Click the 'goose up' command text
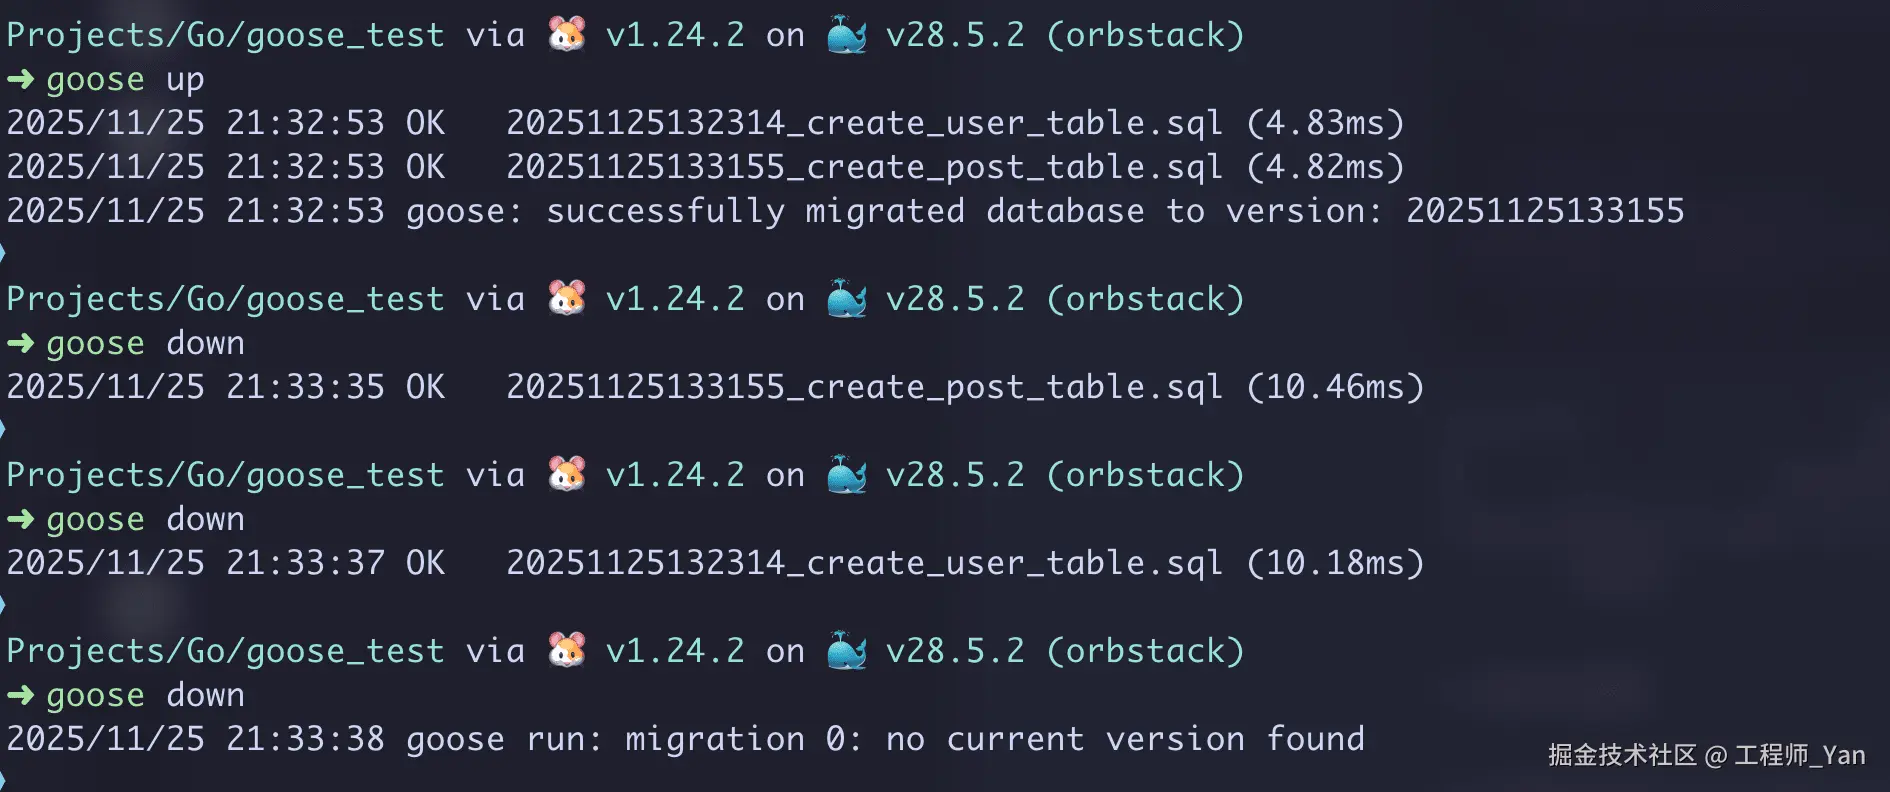This screenshot has width=1890, height=792. click(126, 80)
